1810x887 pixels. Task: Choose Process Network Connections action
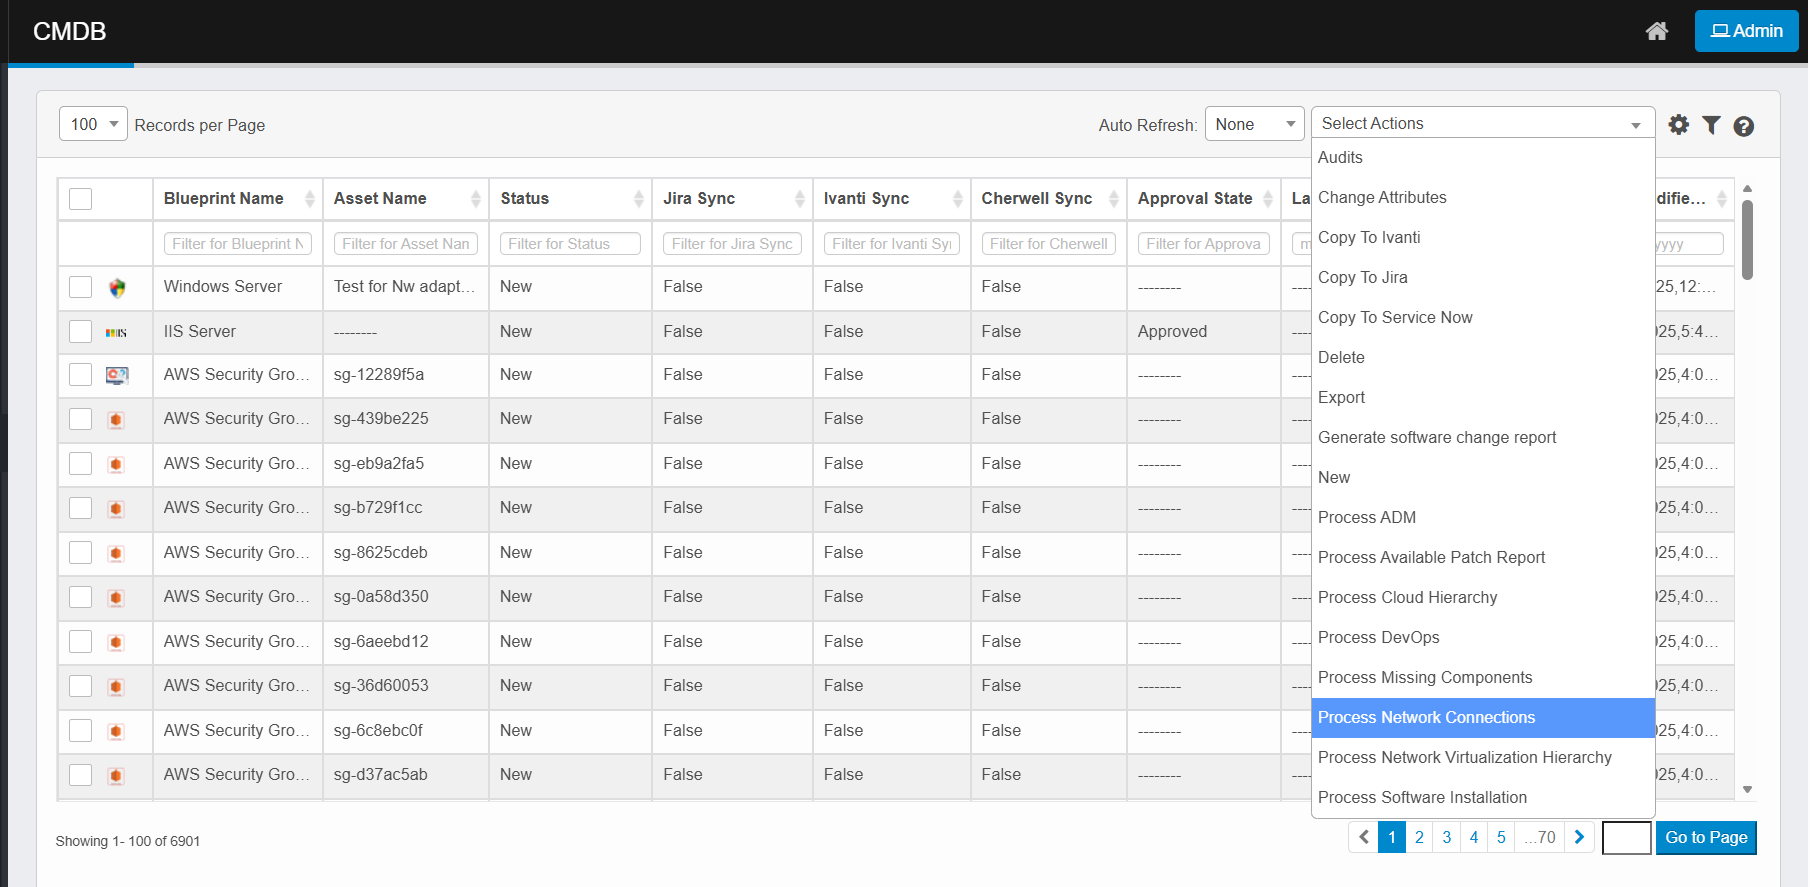click(1426, 717)
